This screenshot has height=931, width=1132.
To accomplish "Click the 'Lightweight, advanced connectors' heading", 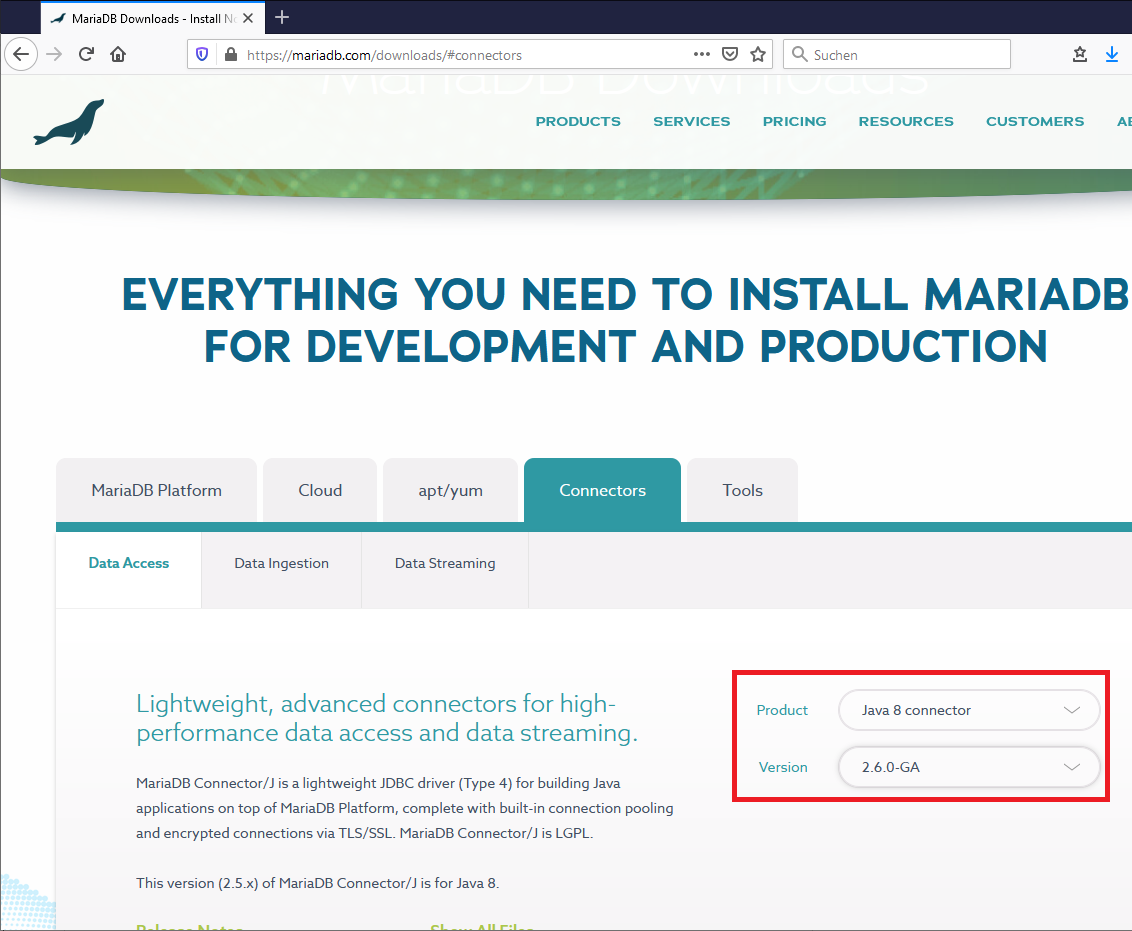I will (x=387, y=718).
